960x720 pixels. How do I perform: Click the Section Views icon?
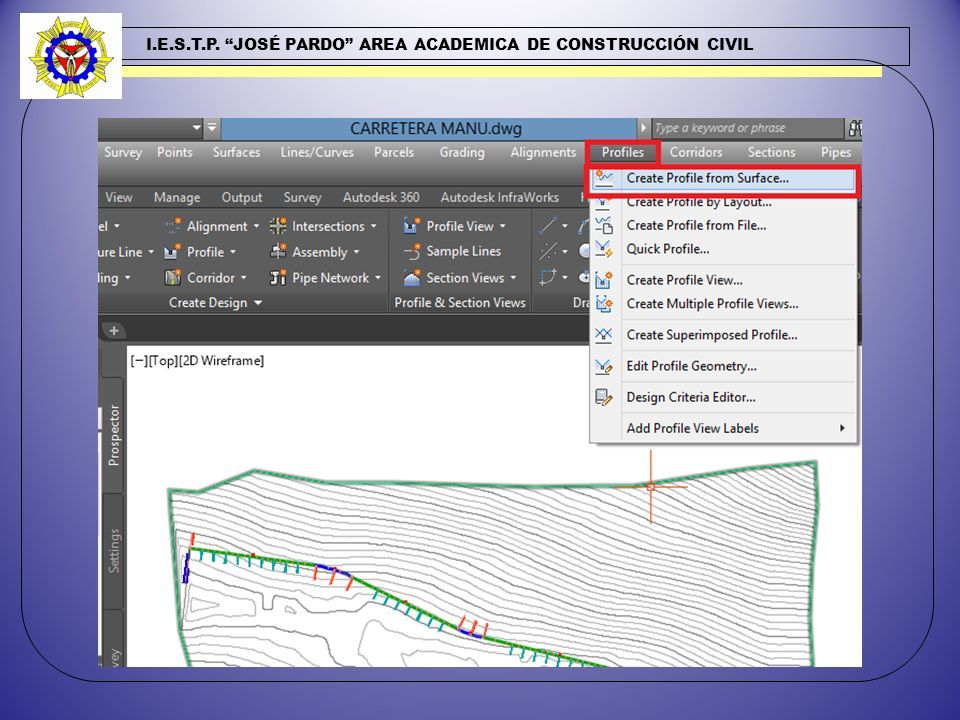pyautogui.click(x=411, y=277)
